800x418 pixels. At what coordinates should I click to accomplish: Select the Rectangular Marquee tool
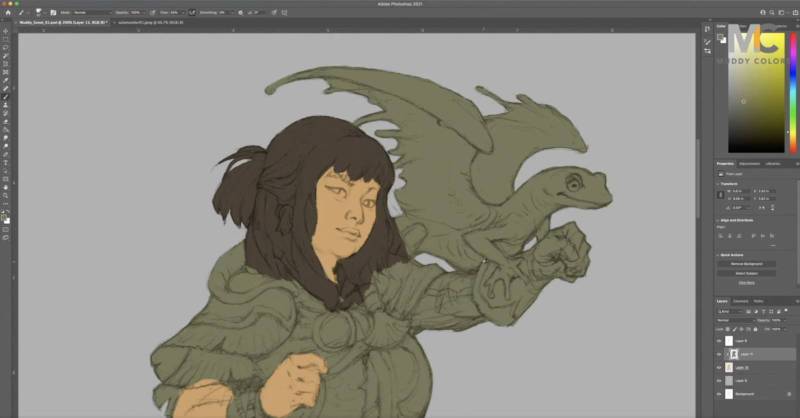[x=6, y=38]
